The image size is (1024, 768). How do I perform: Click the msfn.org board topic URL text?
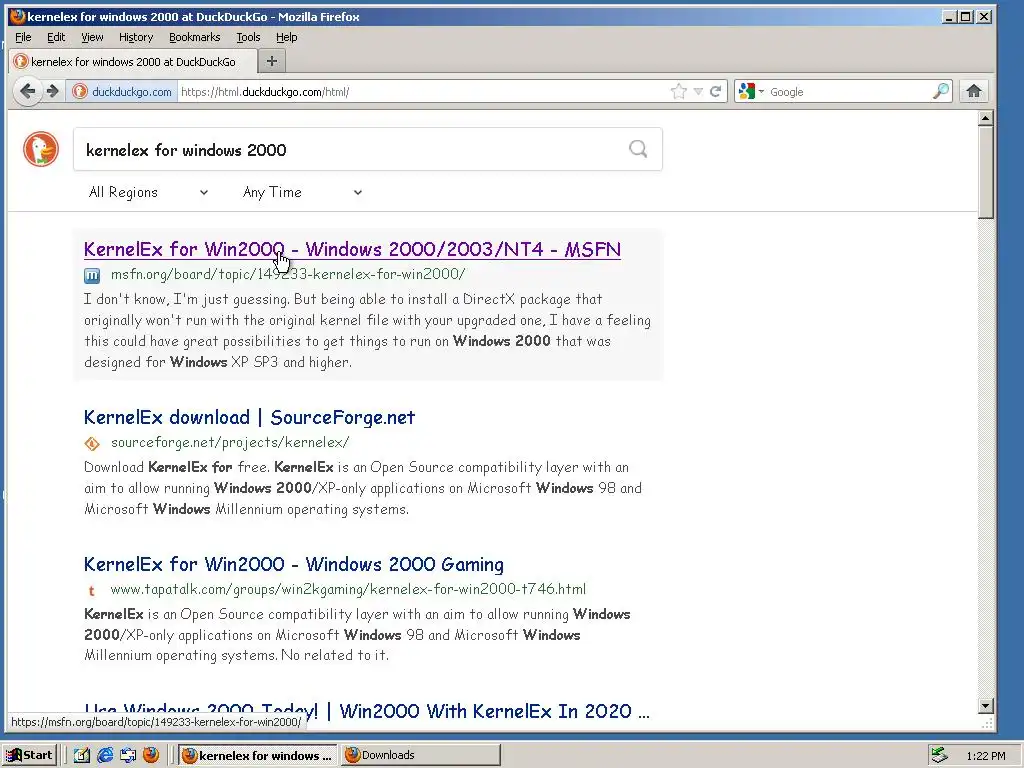[288, 274]
